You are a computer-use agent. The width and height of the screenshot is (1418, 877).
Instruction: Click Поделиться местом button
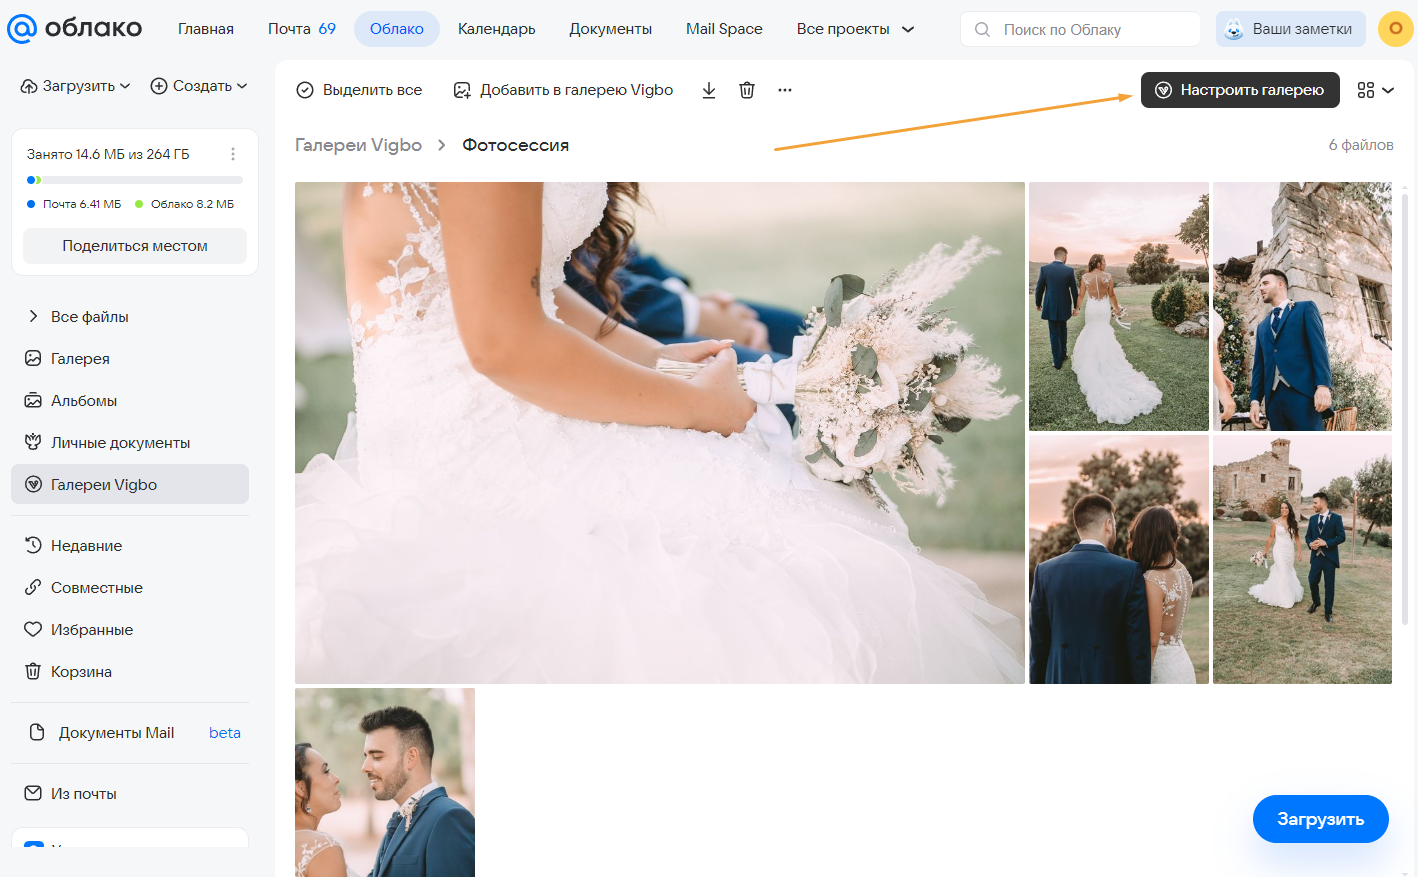(135, 246)
